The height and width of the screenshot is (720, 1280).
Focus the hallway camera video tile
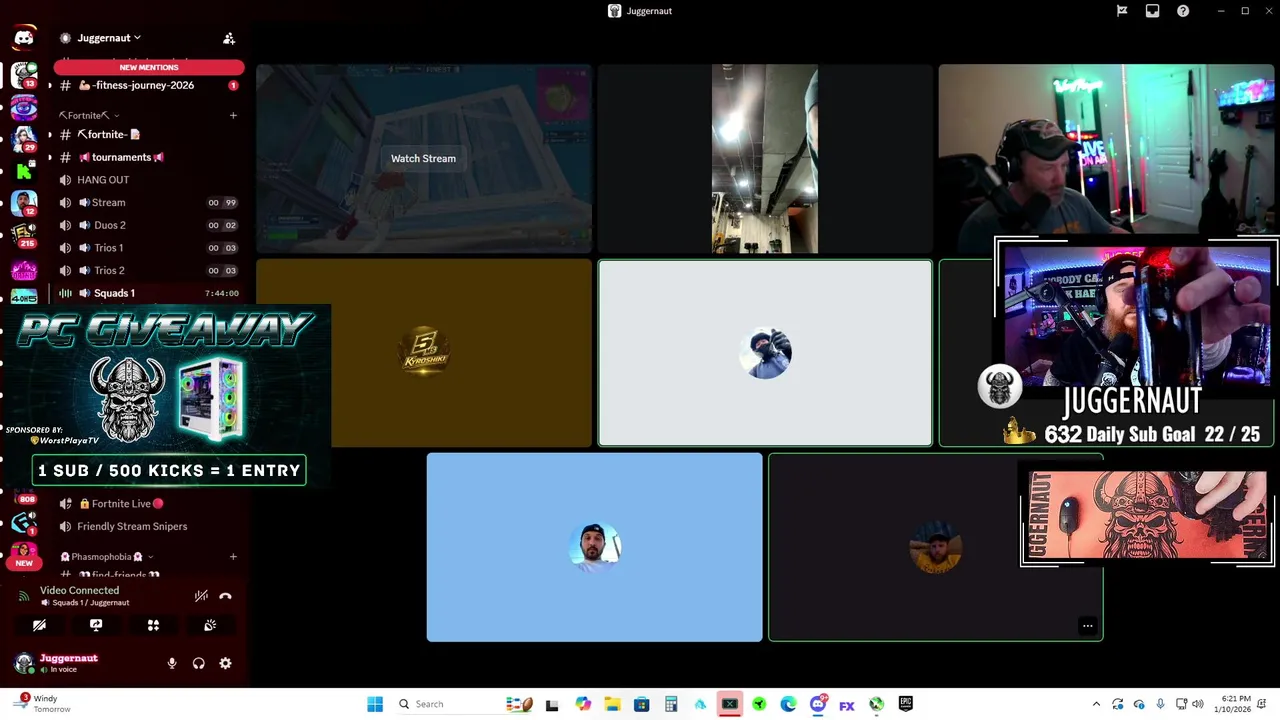(765, 158)
